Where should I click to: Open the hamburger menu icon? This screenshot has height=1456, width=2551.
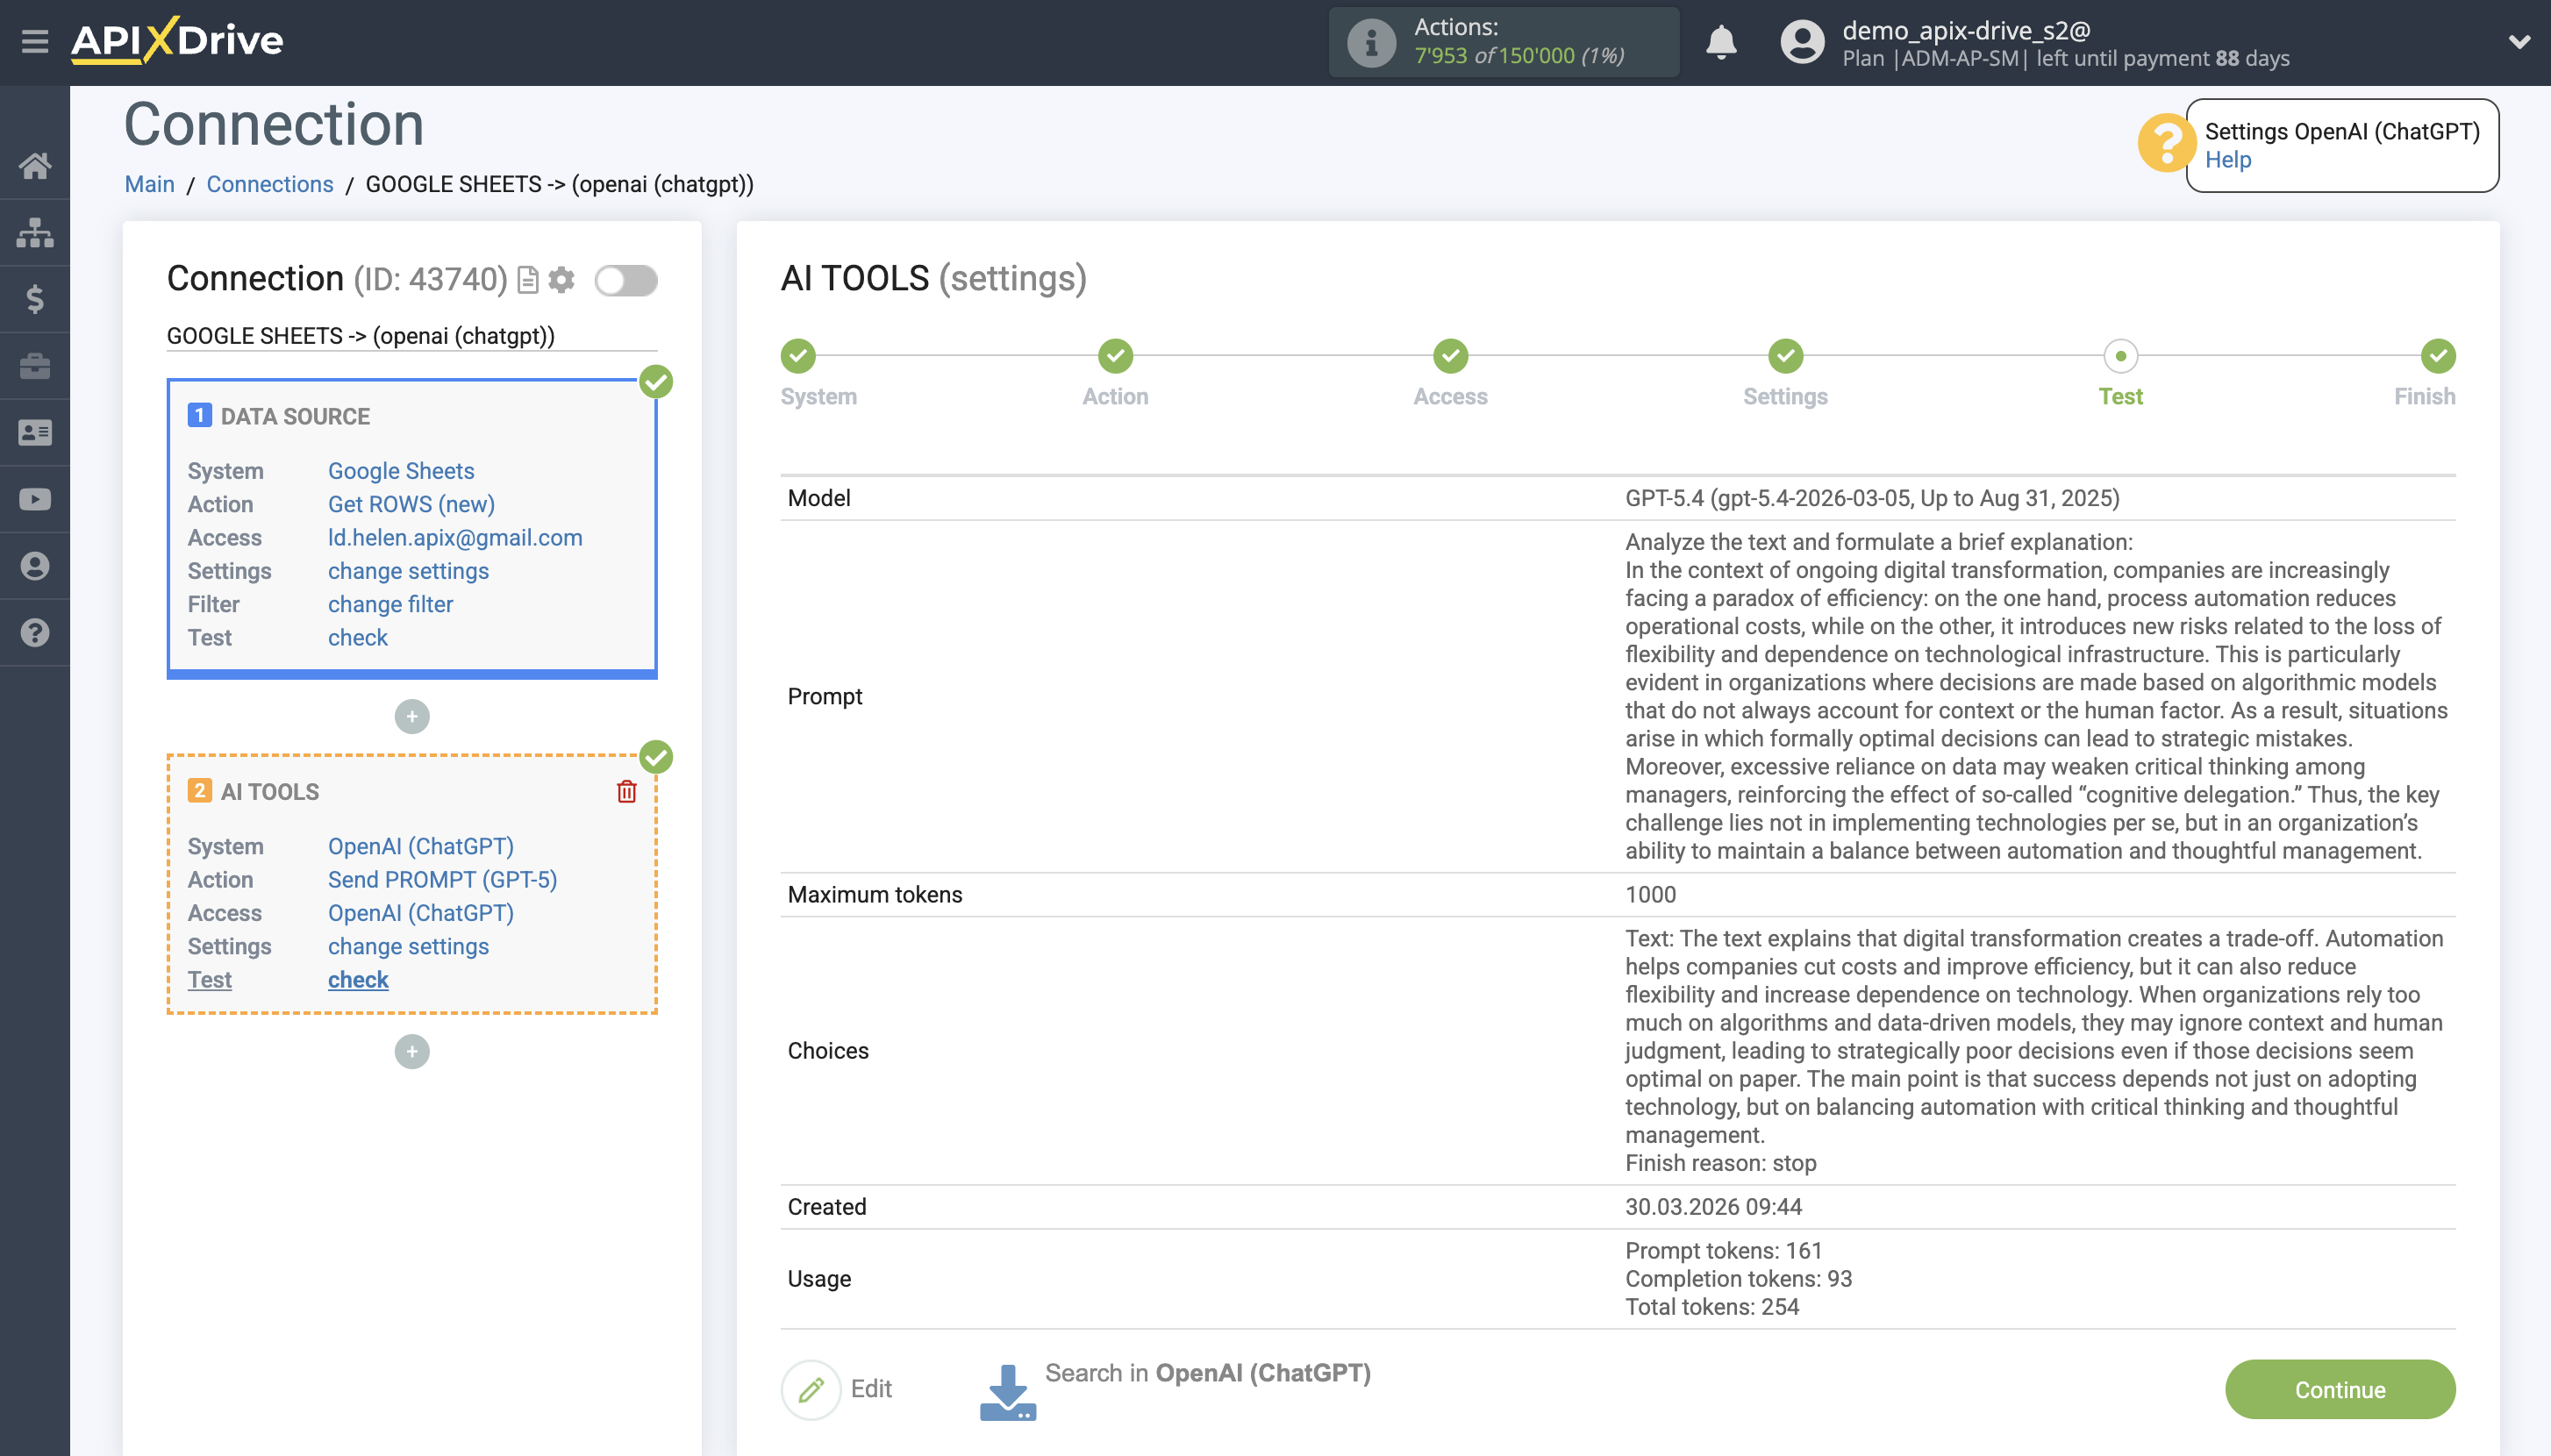[35, 41]
